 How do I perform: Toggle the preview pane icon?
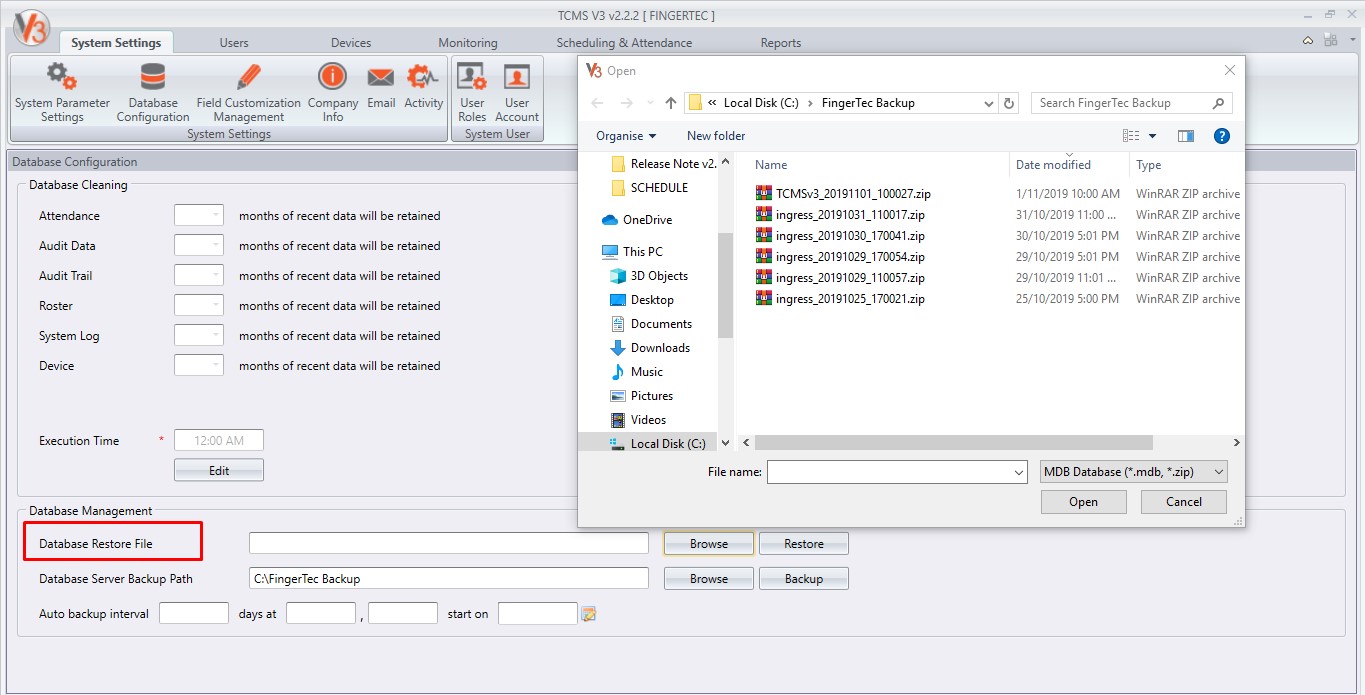tap(1186, 136)
